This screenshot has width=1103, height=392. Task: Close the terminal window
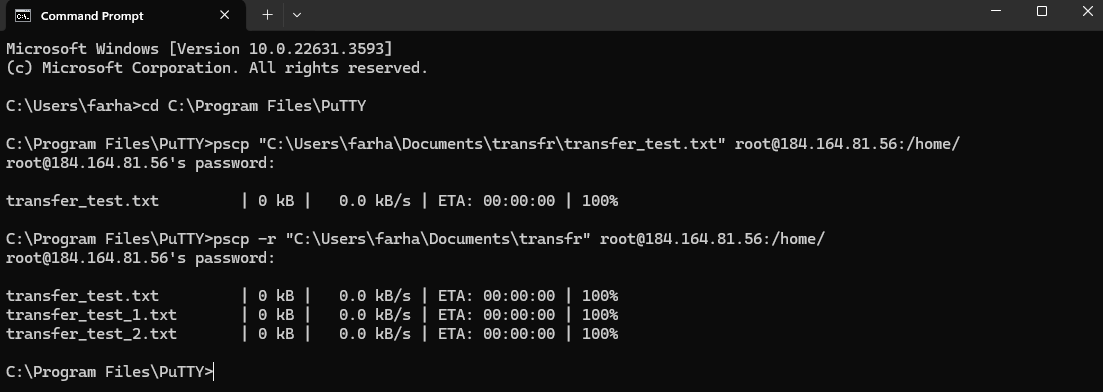1088,11
